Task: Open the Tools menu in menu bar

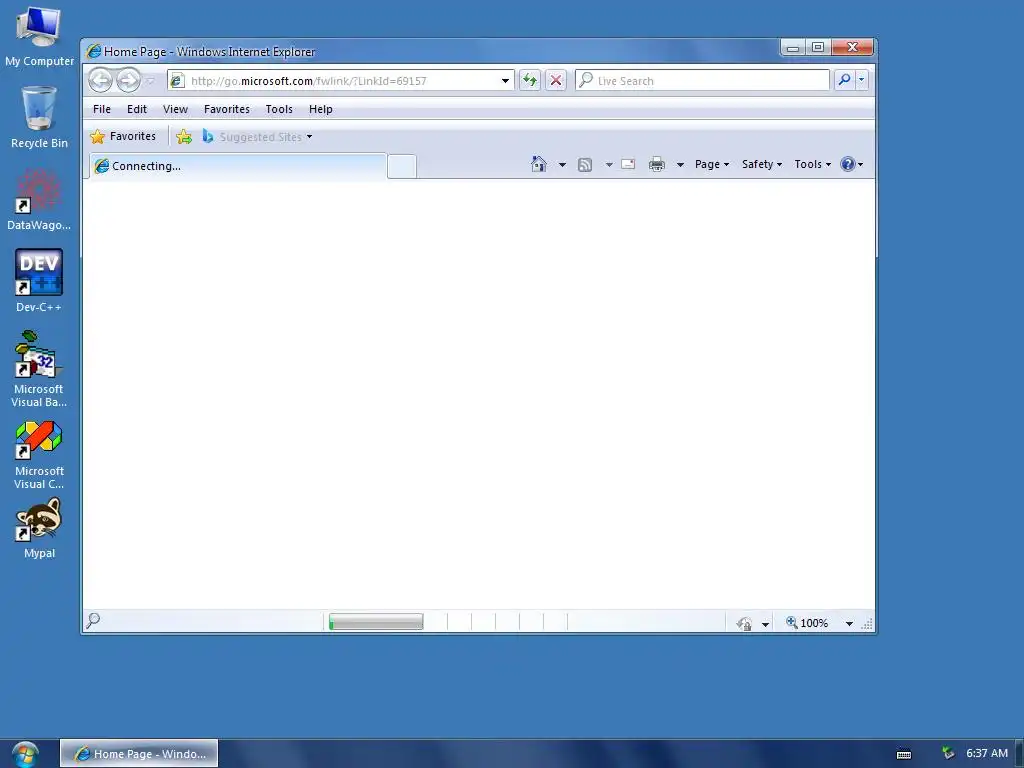Action: coord(279,109)
